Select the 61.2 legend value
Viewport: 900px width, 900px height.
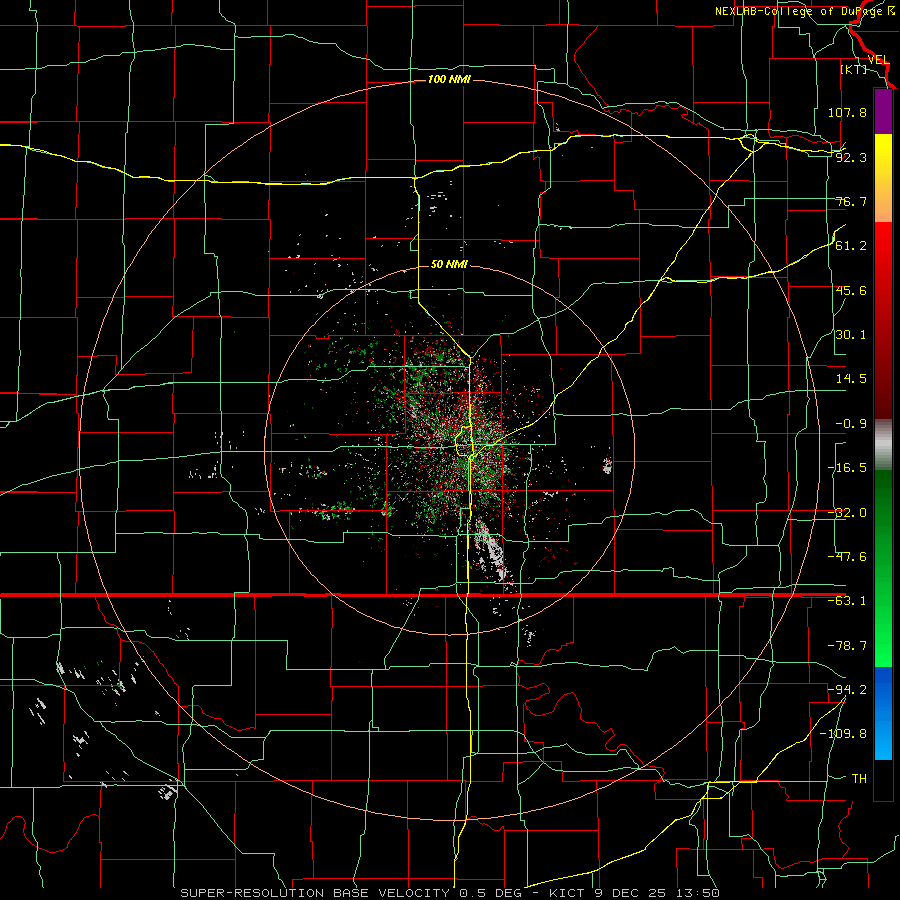click(x=851, y=246)
